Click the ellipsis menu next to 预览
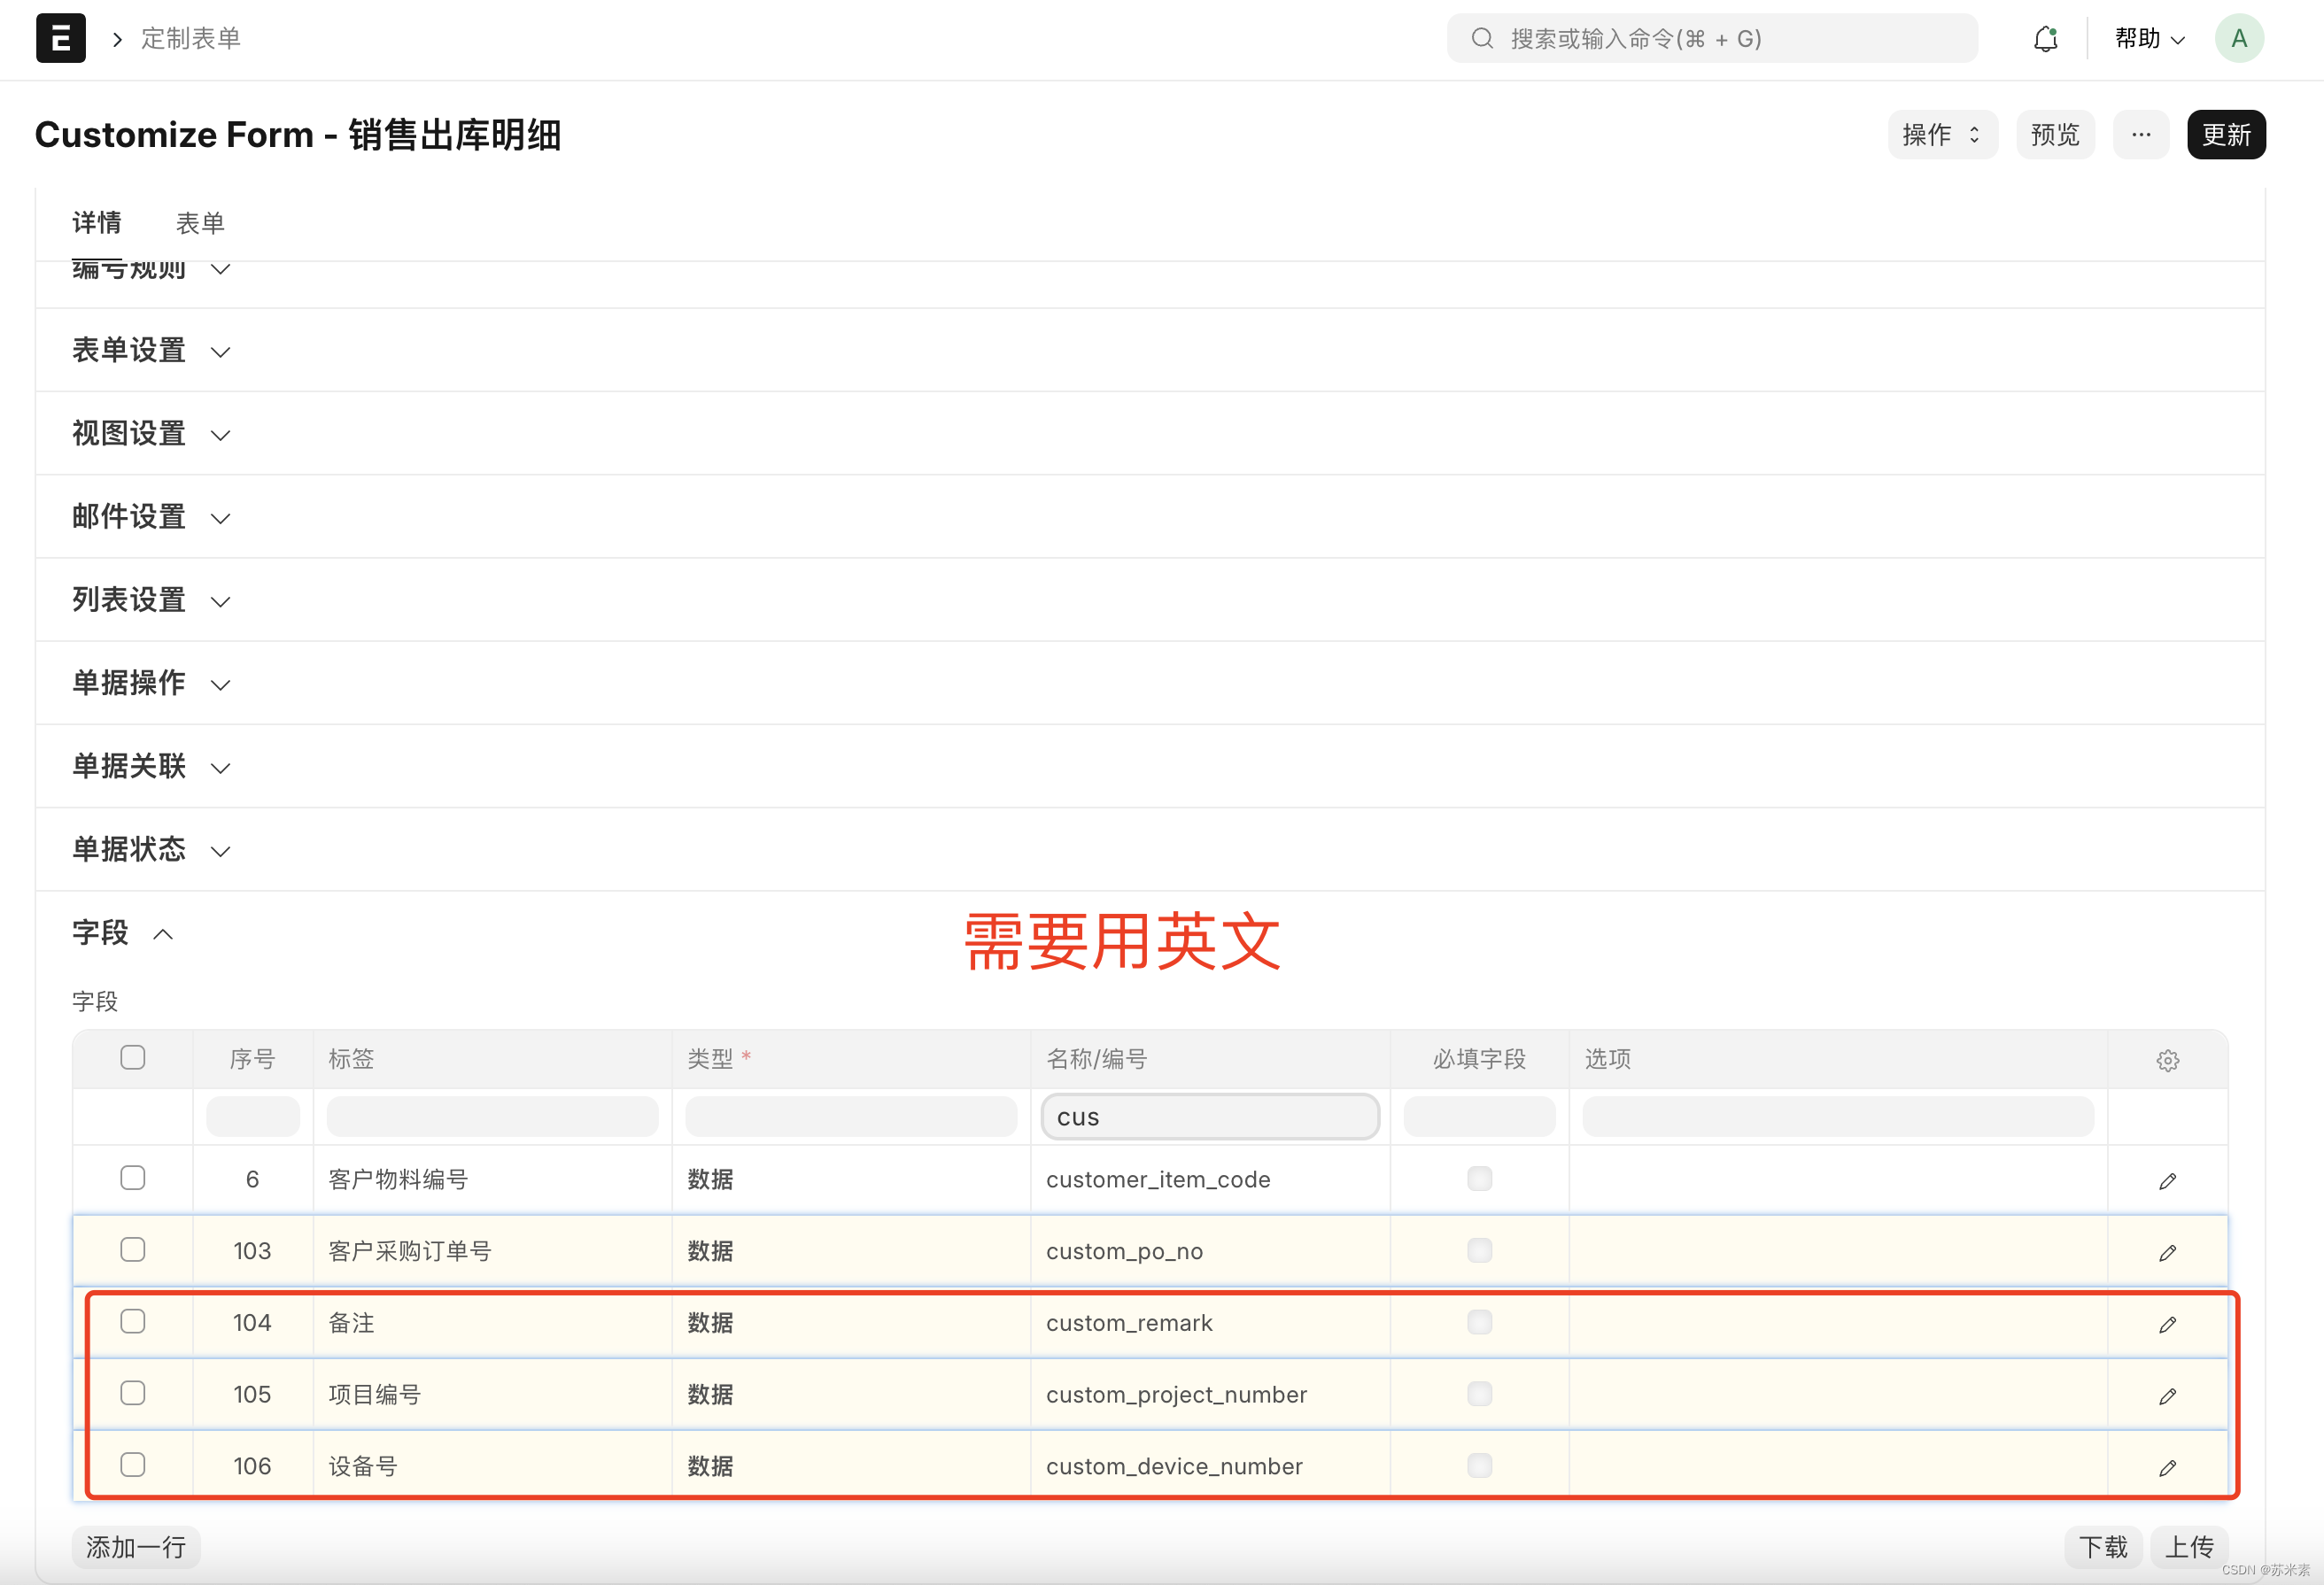The width and height of the screenshot is (2324, 1585). click(x=2141, y=134)
